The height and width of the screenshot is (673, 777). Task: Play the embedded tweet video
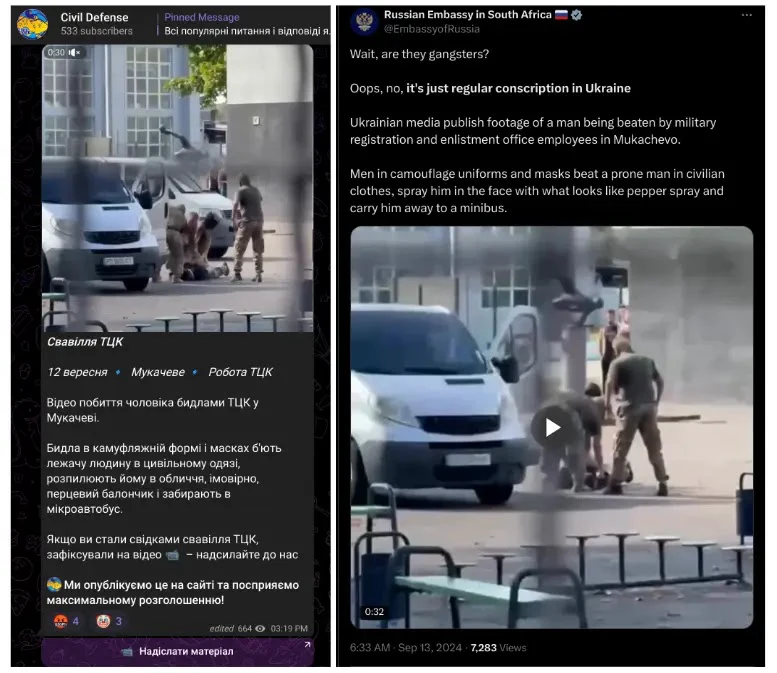(x=552, y=427)
